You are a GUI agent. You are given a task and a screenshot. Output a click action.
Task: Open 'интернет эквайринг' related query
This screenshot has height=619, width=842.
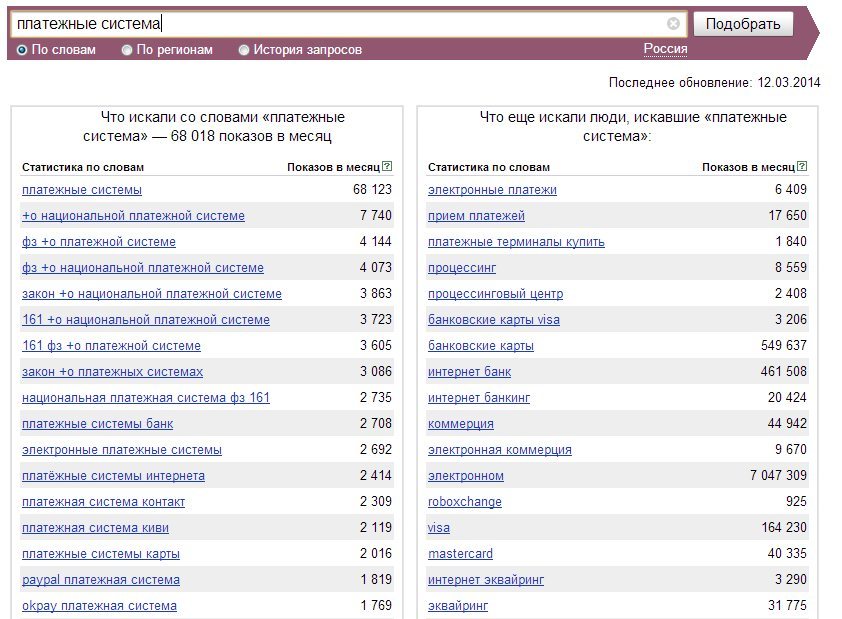point(486,580)
